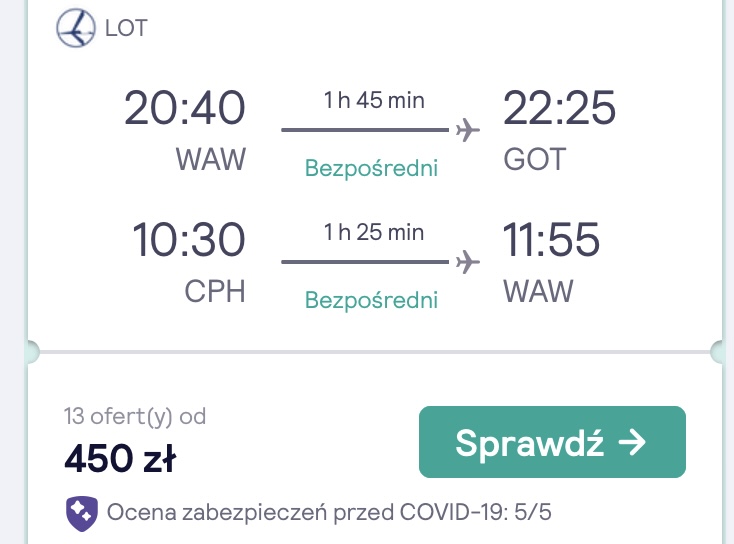Click the purple COVID-19 safety shield icon
The width and height of the screenshot is (734, 544).
[82, 514]
